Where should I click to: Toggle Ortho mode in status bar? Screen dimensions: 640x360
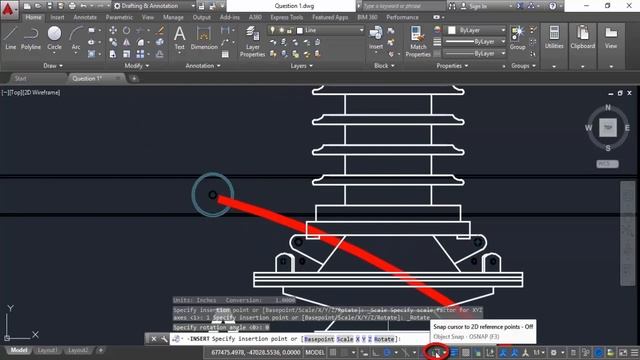point(375,352)
